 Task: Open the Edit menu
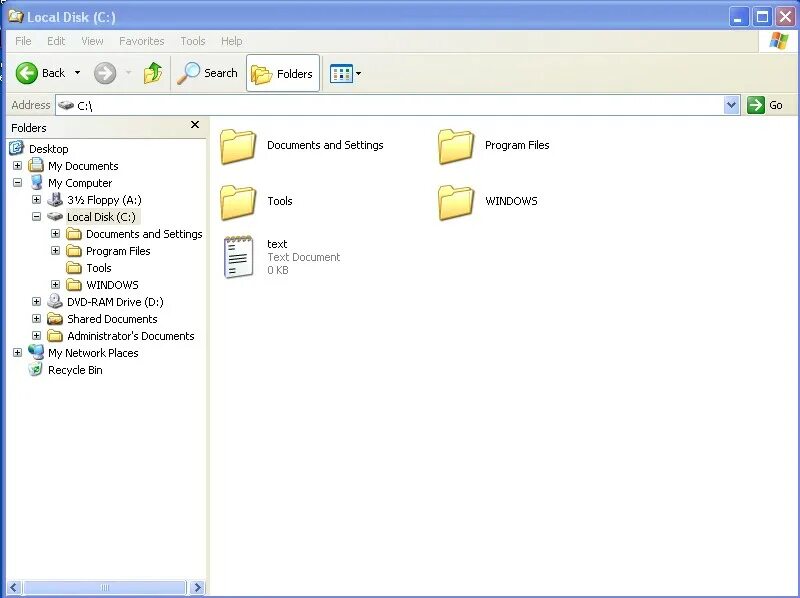[x=56, y=41]
